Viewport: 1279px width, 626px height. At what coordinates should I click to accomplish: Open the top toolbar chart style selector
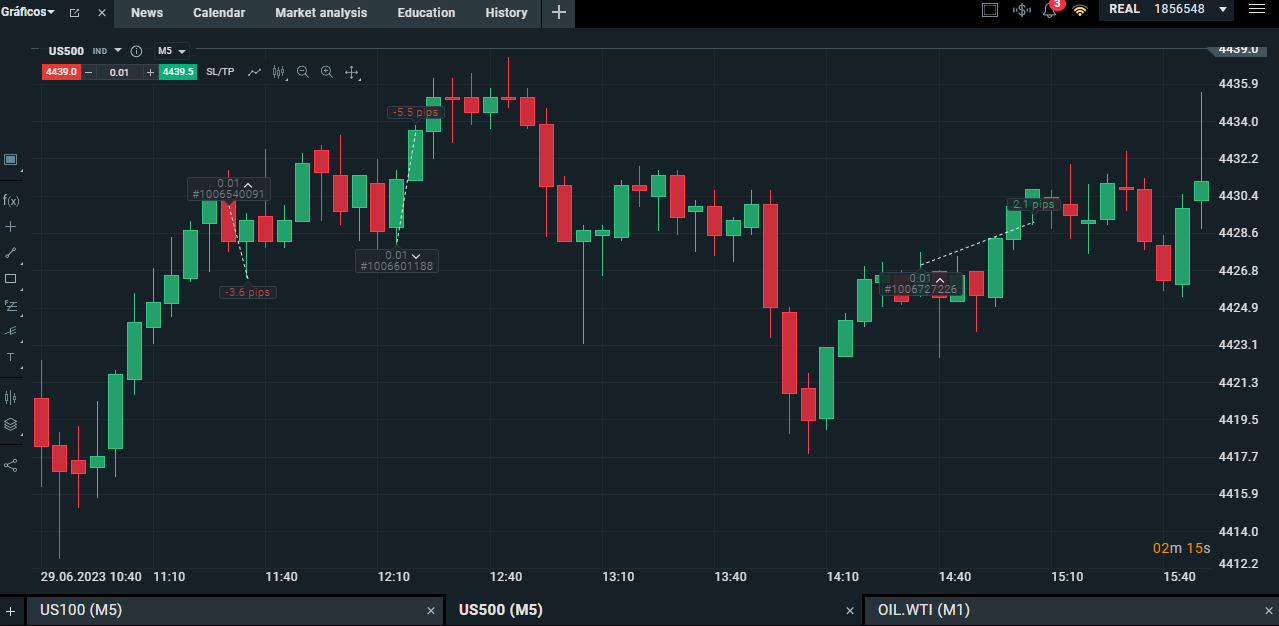tap(279, 72)
